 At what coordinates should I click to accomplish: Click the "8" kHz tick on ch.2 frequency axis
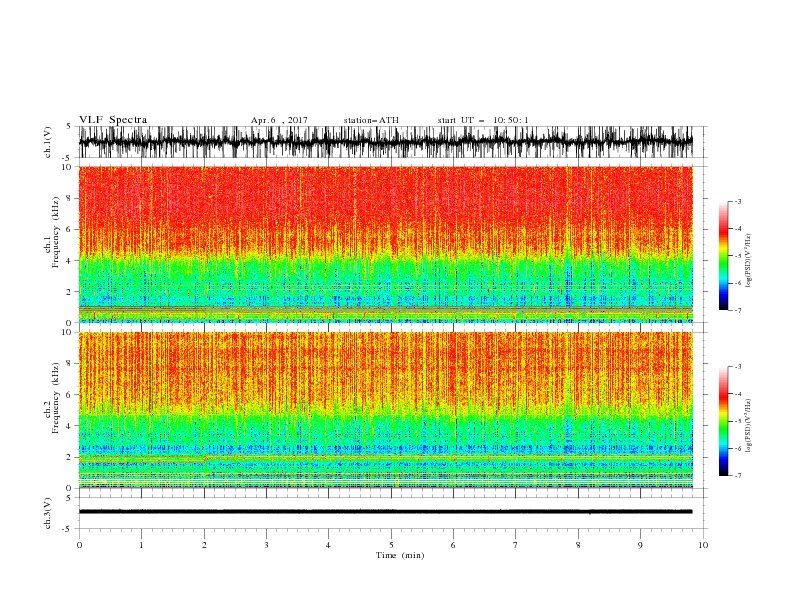71,364
